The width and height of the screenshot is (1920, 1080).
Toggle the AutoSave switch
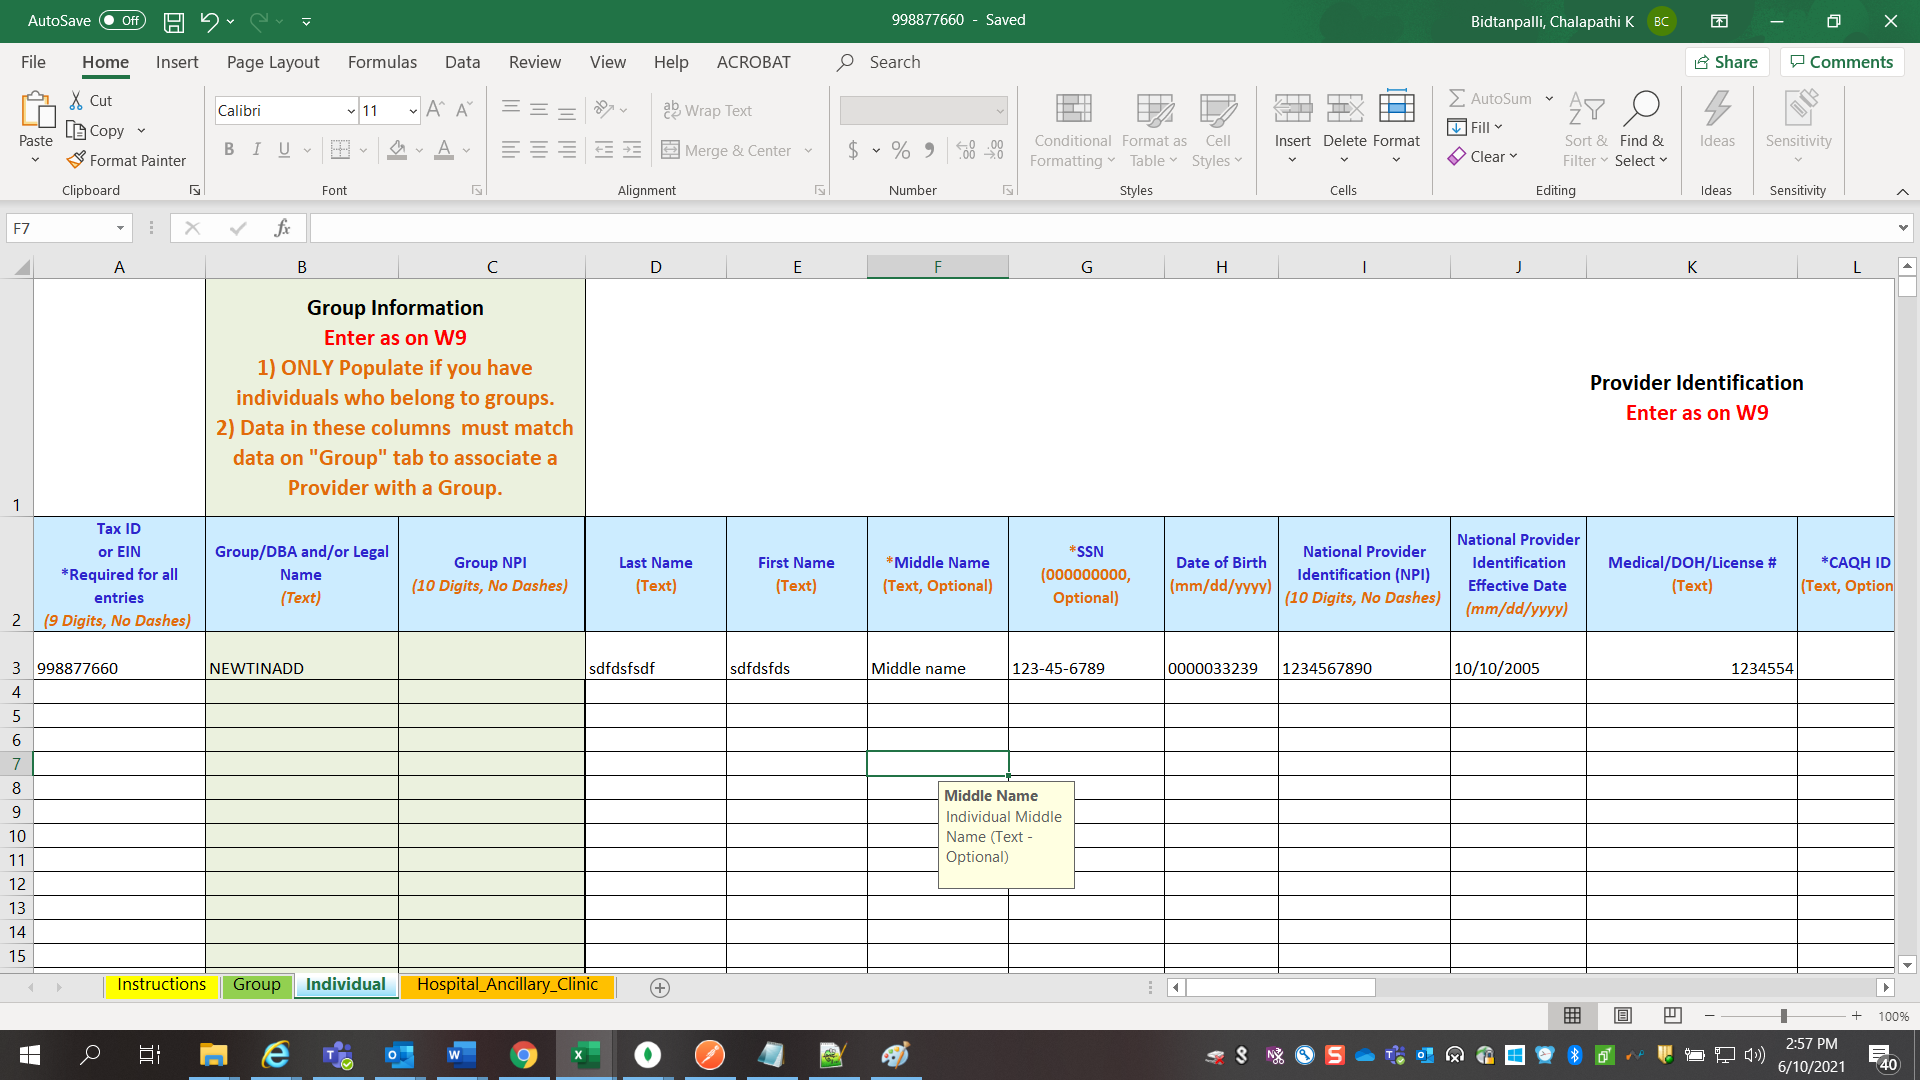coord(122,21)
